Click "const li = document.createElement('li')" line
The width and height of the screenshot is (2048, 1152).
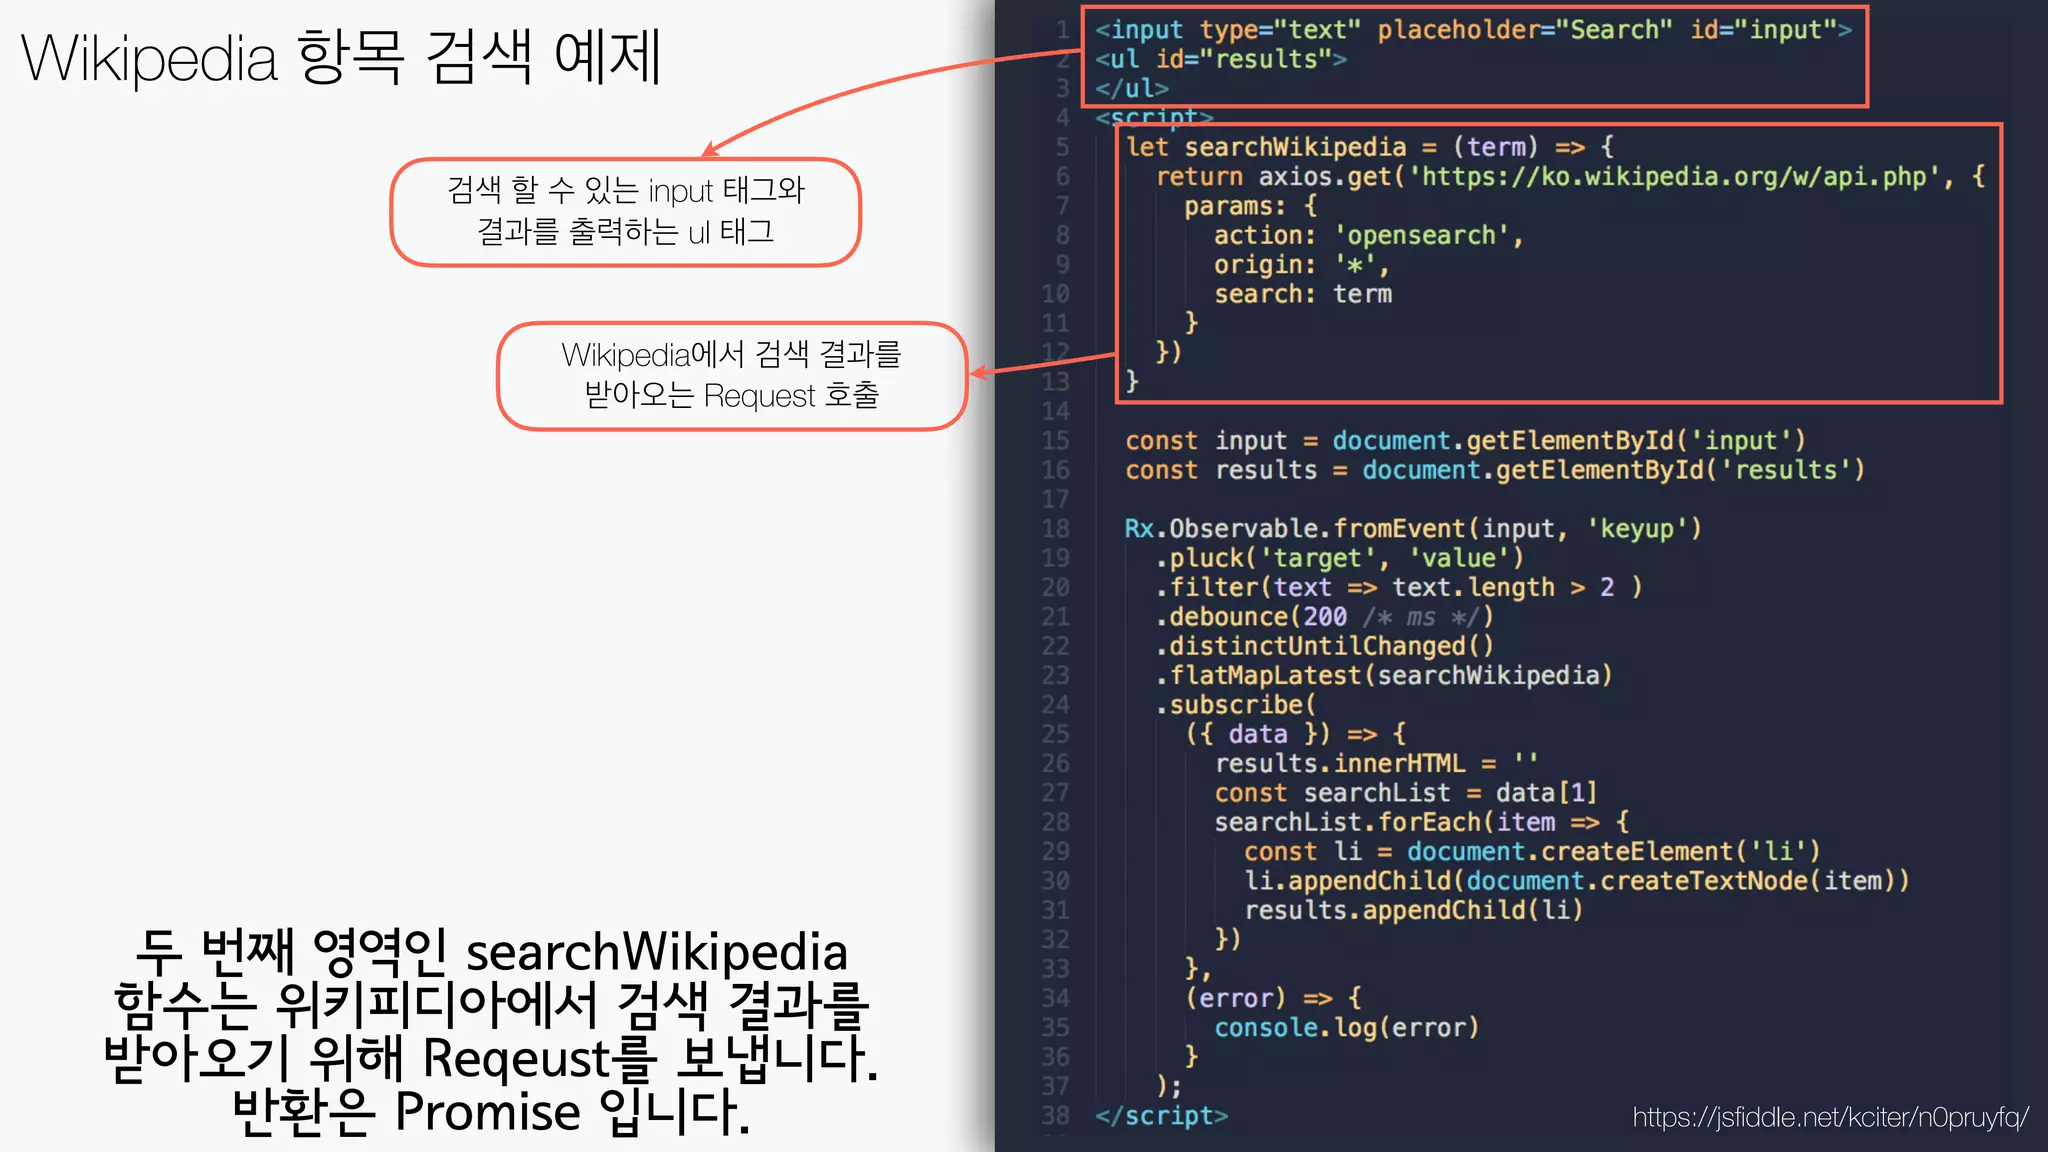pos(1532,852)
